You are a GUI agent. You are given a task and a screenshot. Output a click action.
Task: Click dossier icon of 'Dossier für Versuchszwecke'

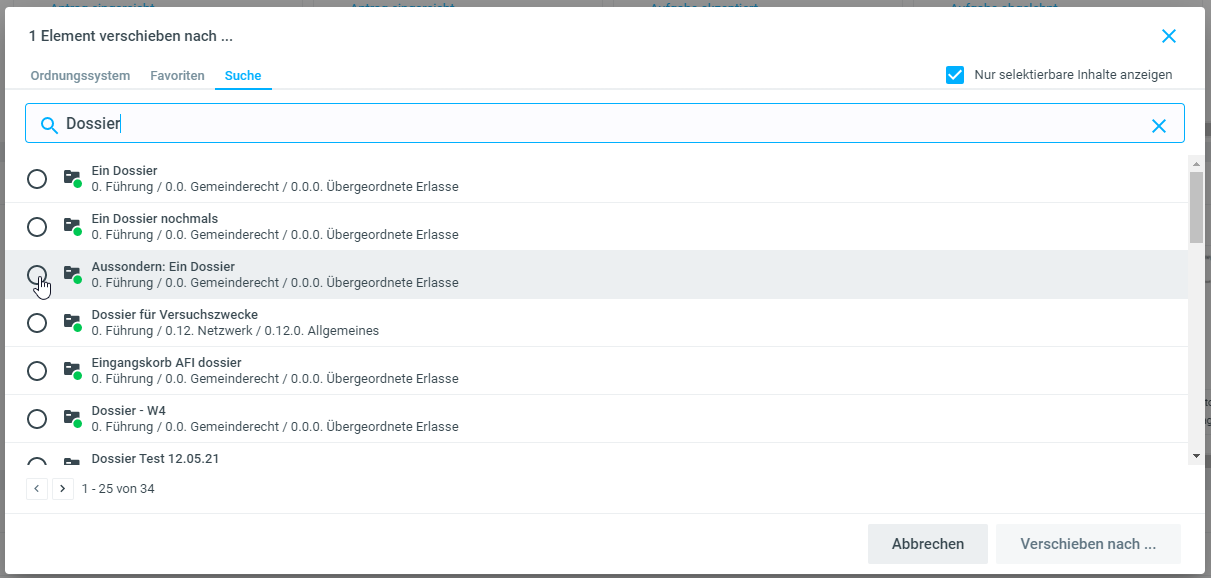pyautogui.click(x=72, y=322)
